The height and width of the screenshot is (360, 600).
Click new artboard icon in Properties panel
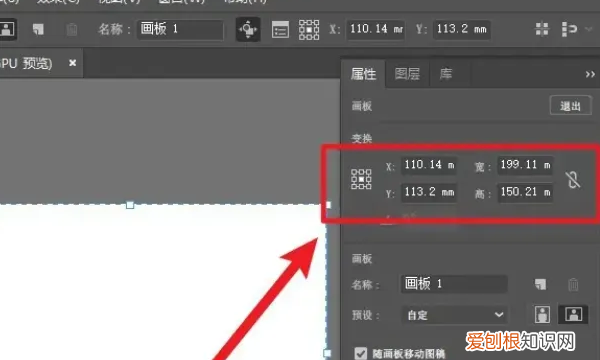click(540, 284)
